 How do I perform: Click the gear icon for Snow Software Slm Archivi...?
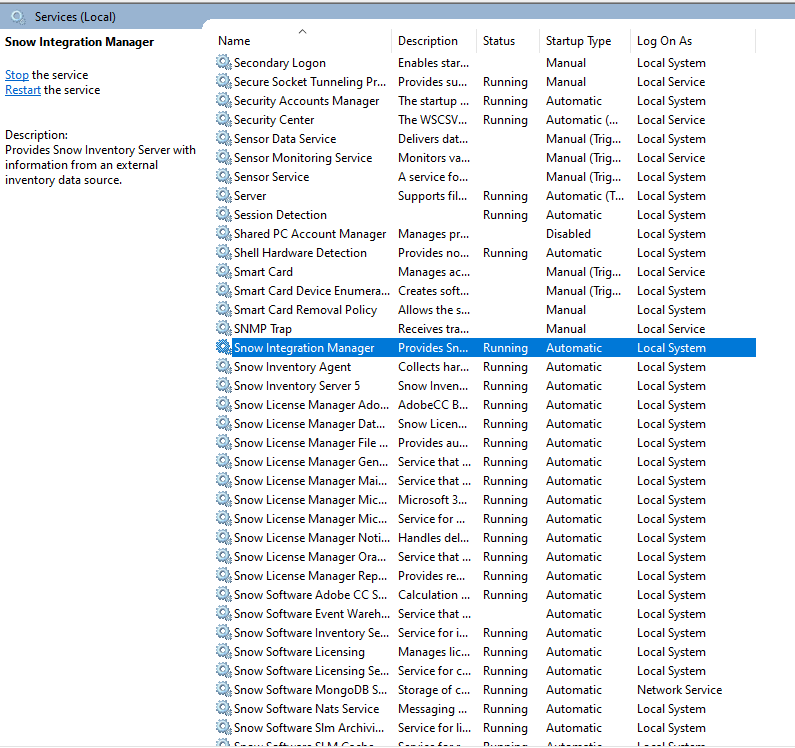[224, 727]
